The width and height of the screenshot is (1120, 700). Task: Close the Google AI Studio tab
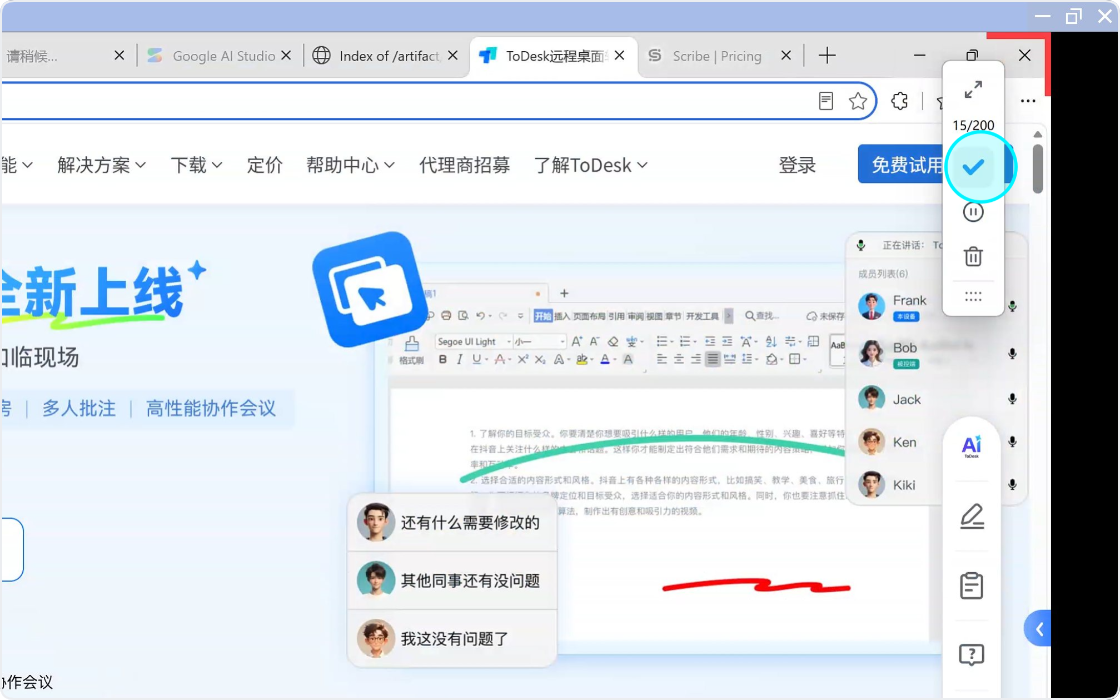click(x=286, y=56)
